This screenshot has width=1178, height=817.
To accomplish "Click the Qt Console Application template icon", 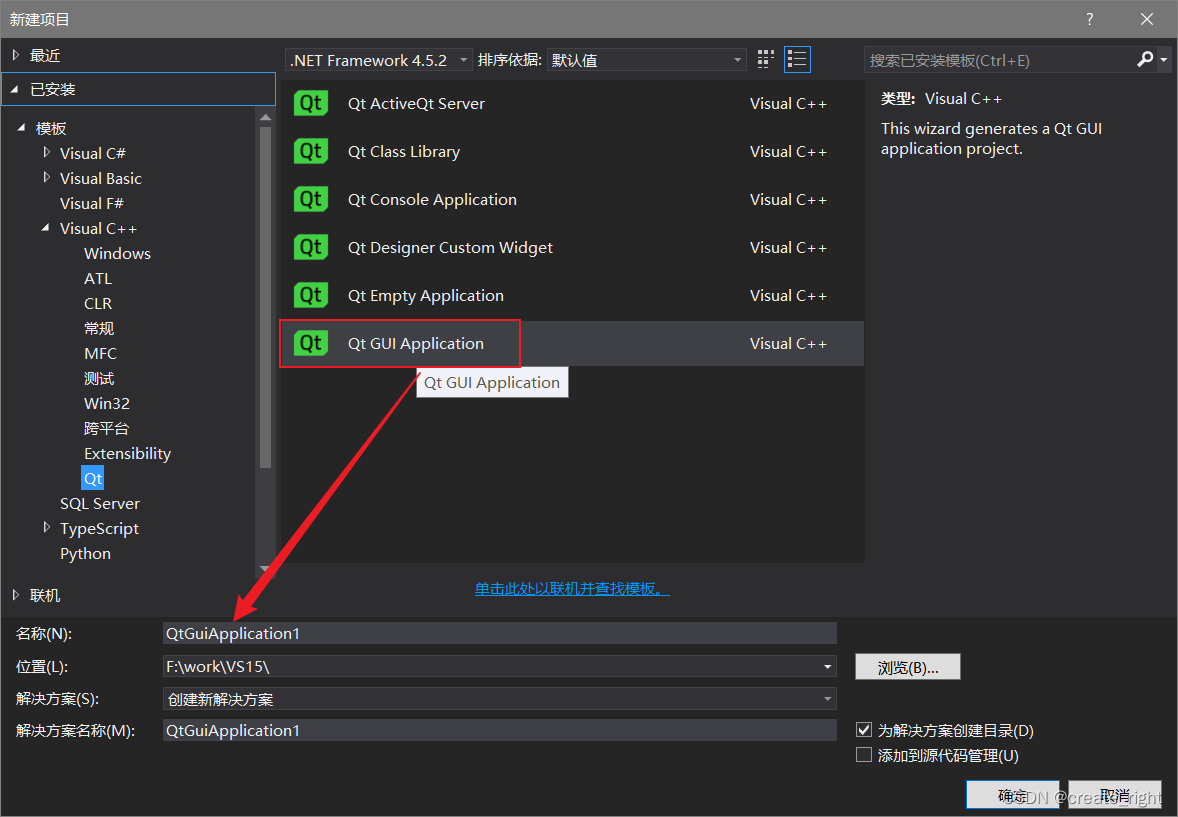I will coord(311,200).
